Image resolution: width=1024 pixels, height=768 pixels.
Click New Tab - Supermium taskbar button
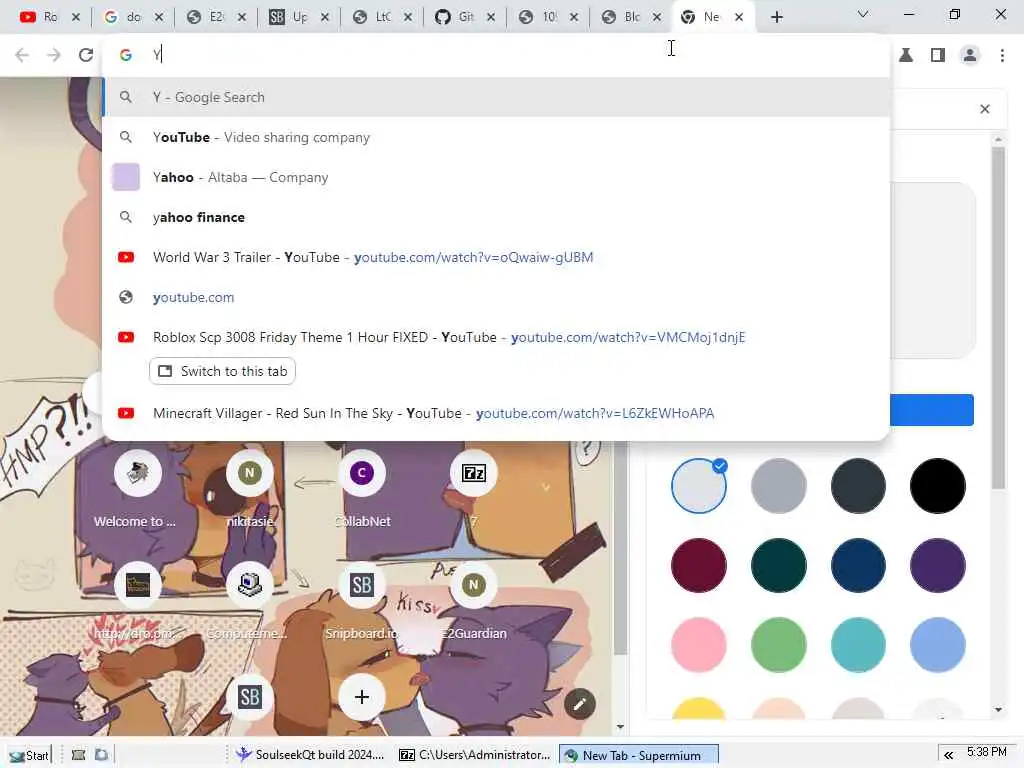[638, 755]
